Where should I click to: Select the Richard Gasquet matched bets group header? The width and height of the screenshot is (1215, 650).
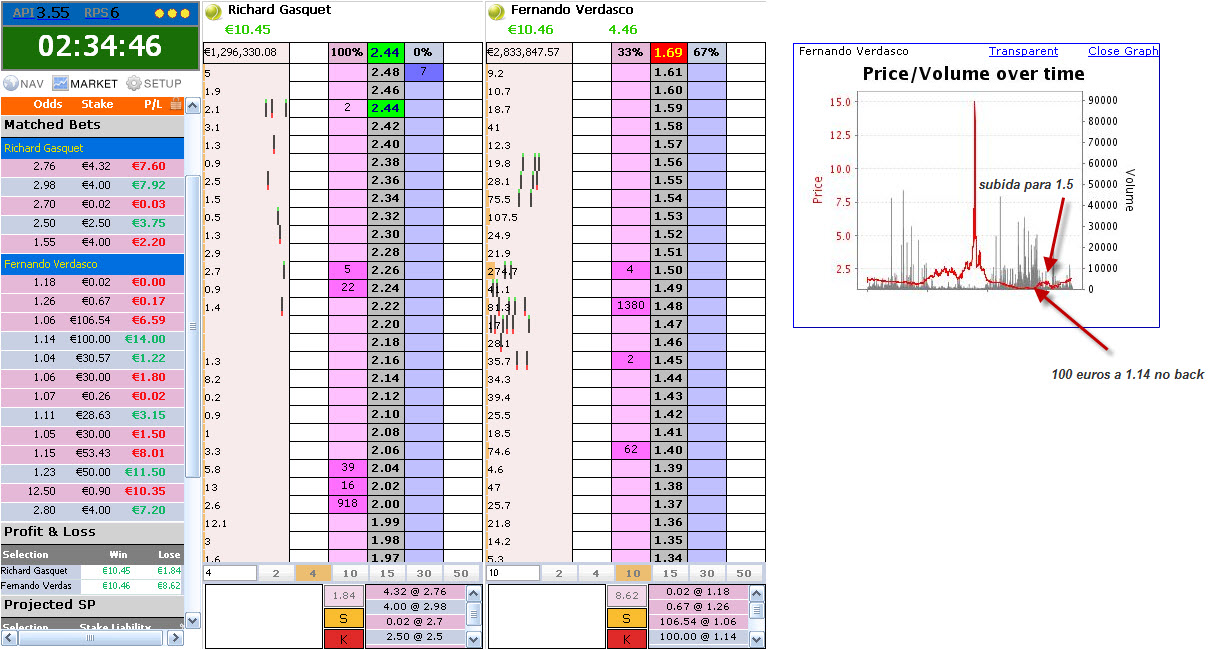point(93,148)
